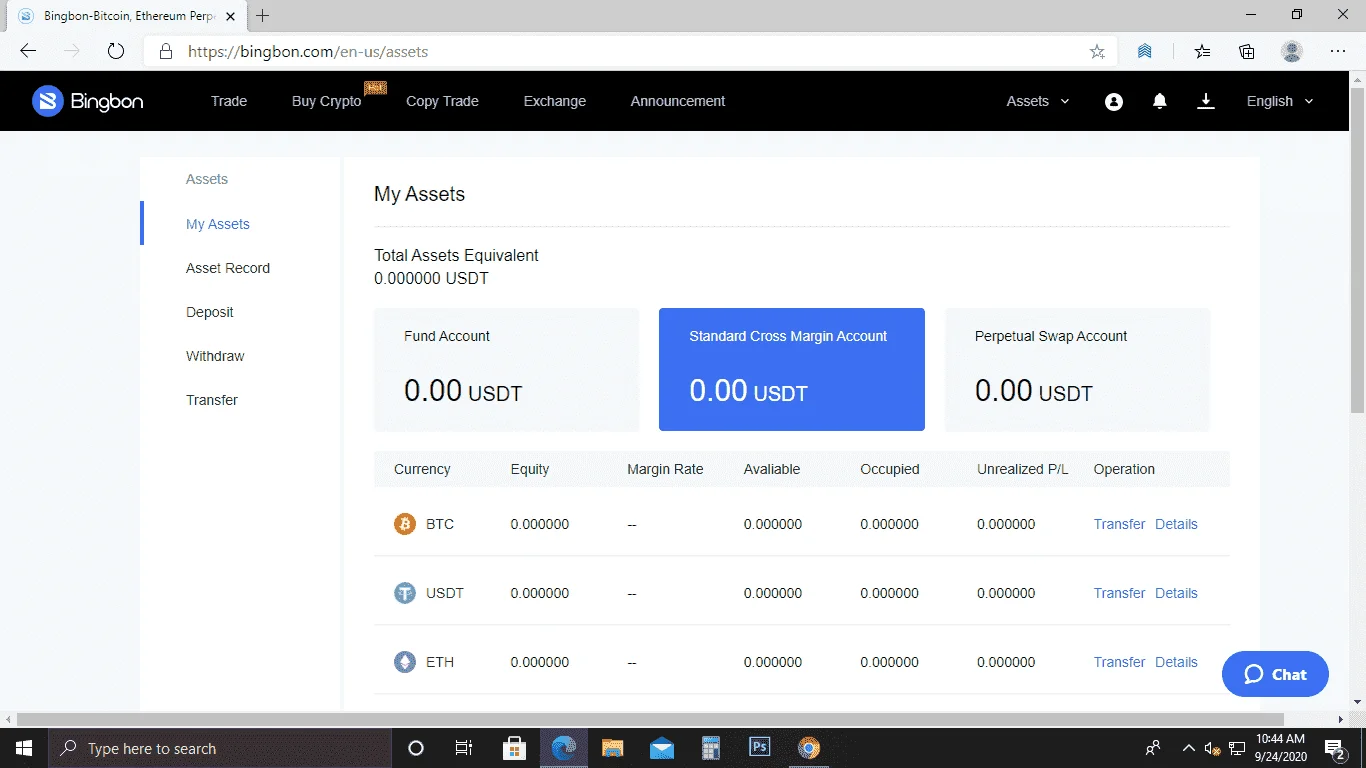The image size is (1366, 768).
Task: Click the download app icon
Action: 1206,101
